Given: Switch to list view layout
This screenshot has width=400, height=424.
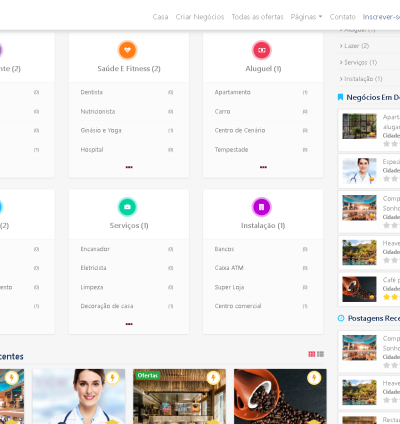Looking at the screenshot, I should [x=320, y=354].
